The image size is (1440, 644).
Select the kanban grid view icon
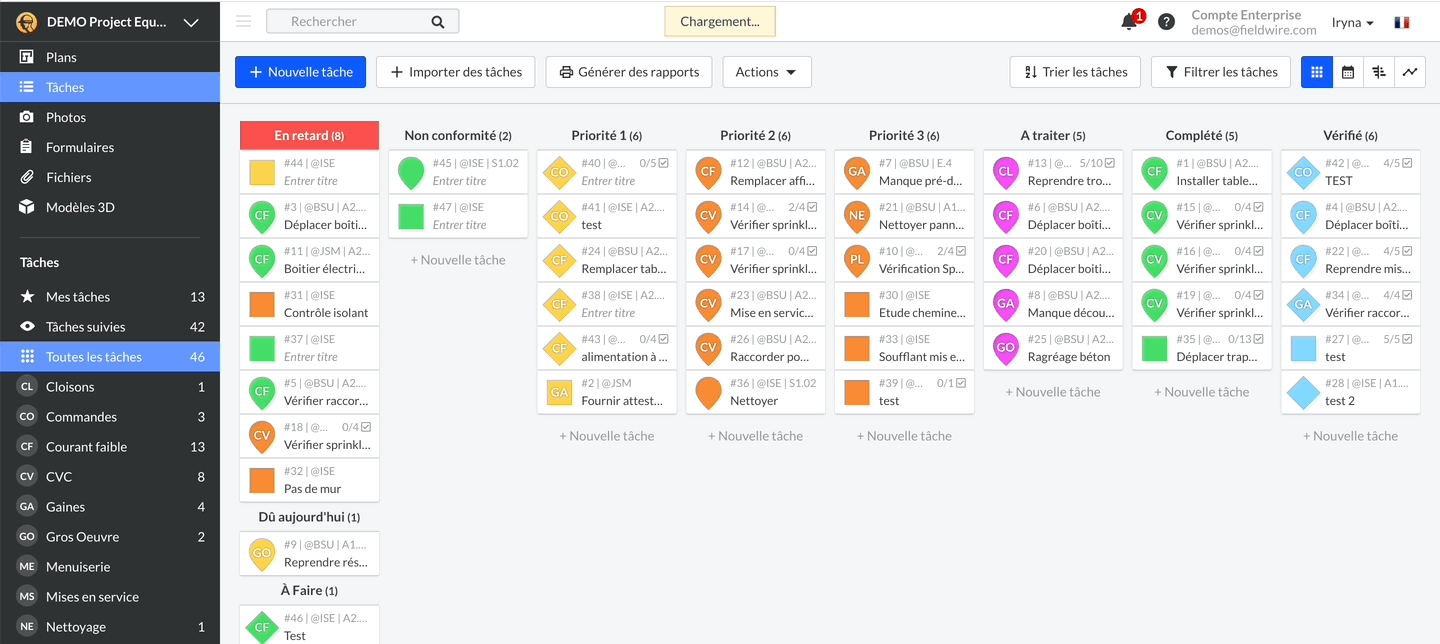(x=1317, y=72)
